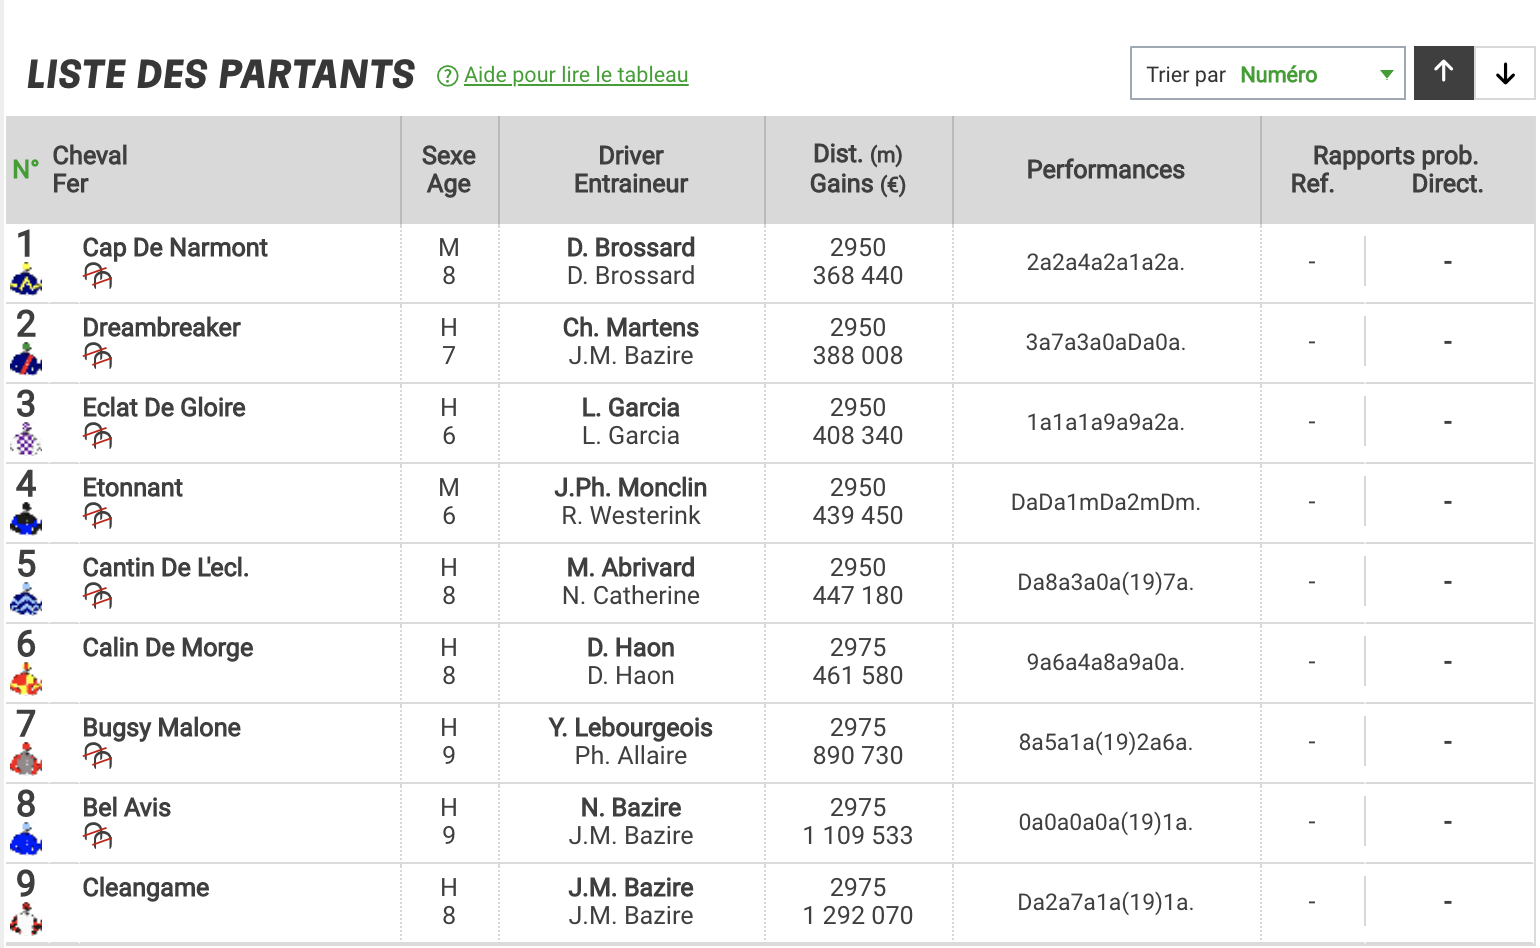Click Dreambreaker jockey silk icon
This screenshot has height=948, width=1540.
pyautogui.click(x=26, y=360)
